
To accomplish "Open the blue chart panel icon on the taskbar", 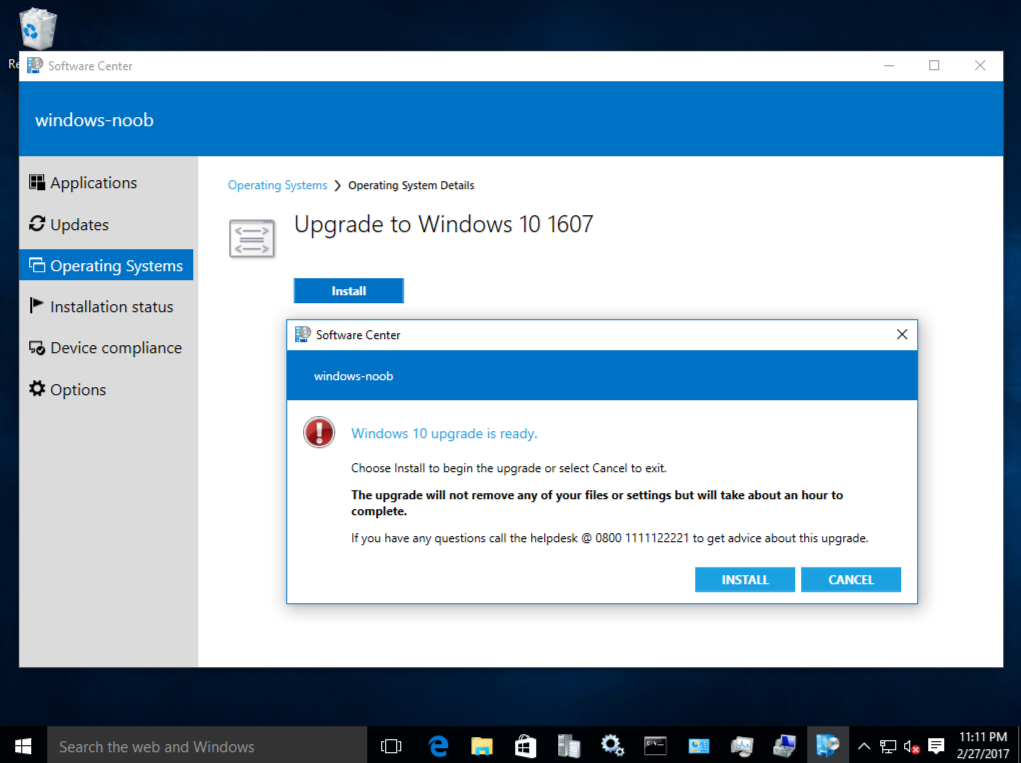I will 699,746.
